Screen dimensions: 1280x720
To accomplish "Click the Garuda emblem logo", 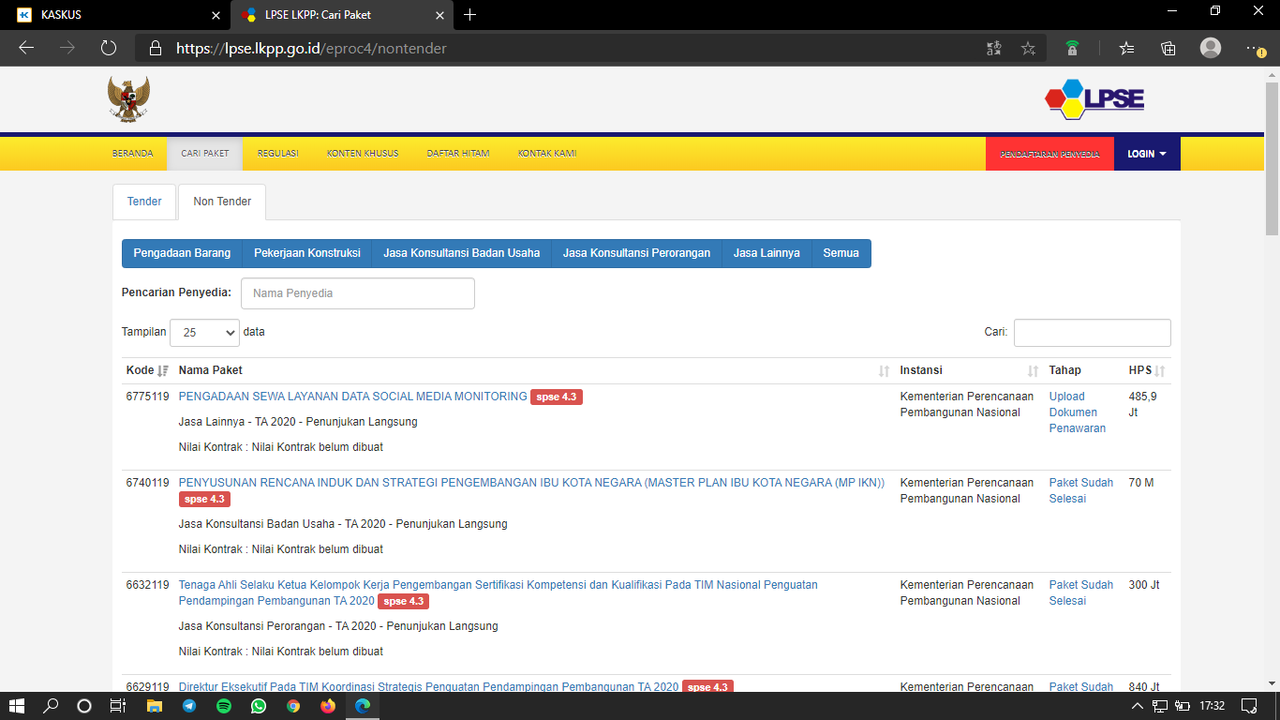I will click(x=129, y=100).
